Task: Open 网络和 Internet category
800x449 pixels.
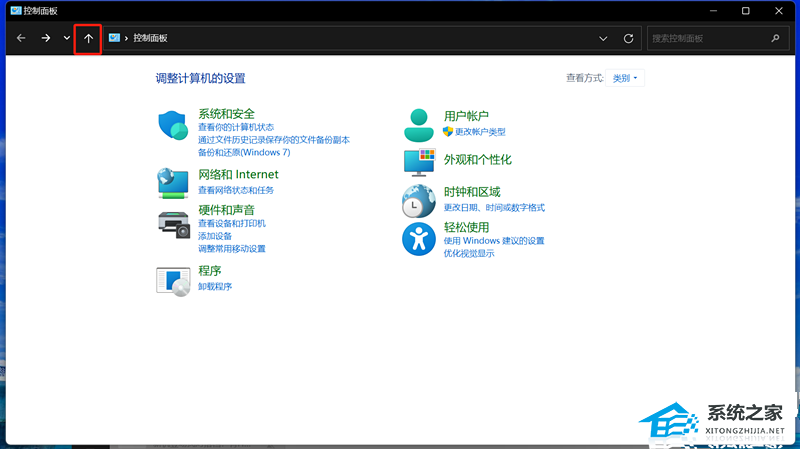Action: pyautogui.click(x=238, y=174)
